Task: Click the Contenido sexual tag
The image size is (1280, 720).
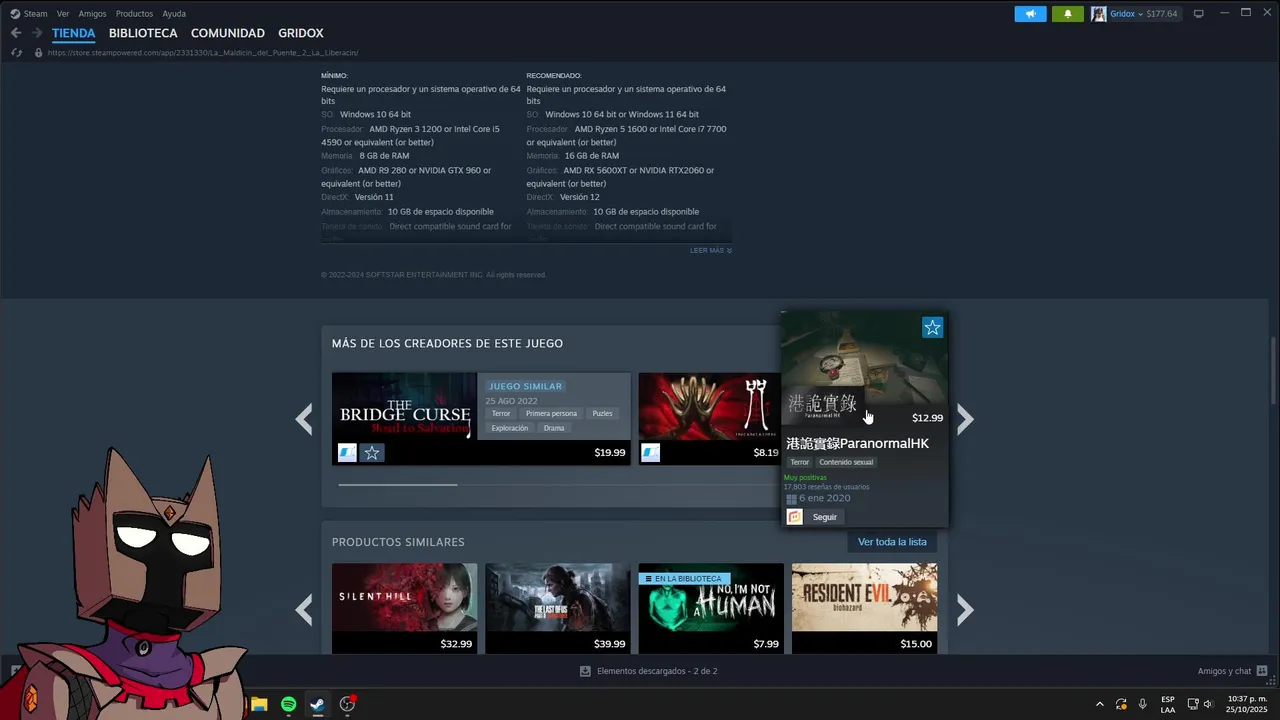Action: coord(847,462)
